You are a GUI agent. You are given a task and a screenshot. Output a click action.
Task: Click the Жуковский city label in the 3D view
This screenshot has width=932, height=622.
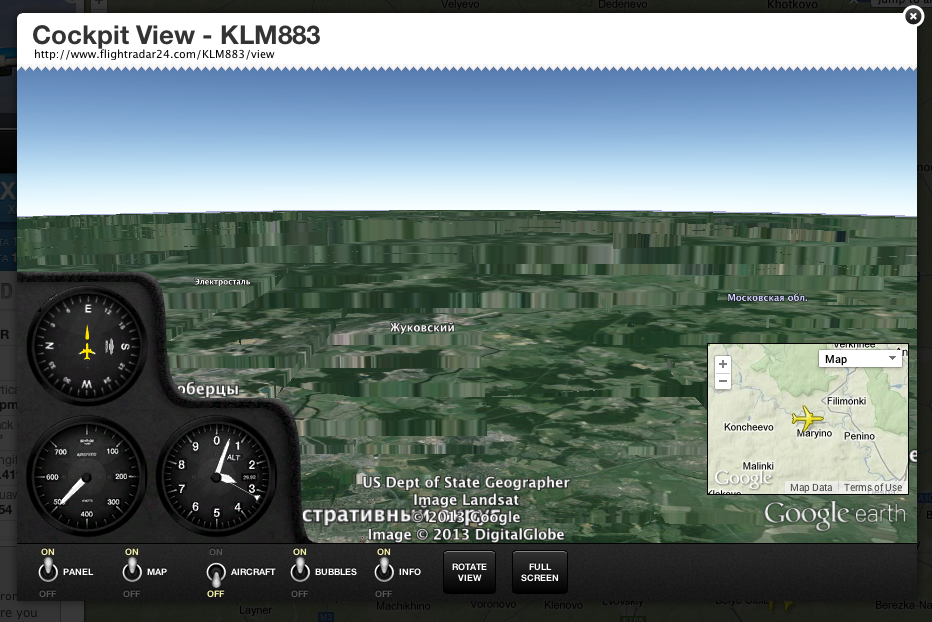422,328
